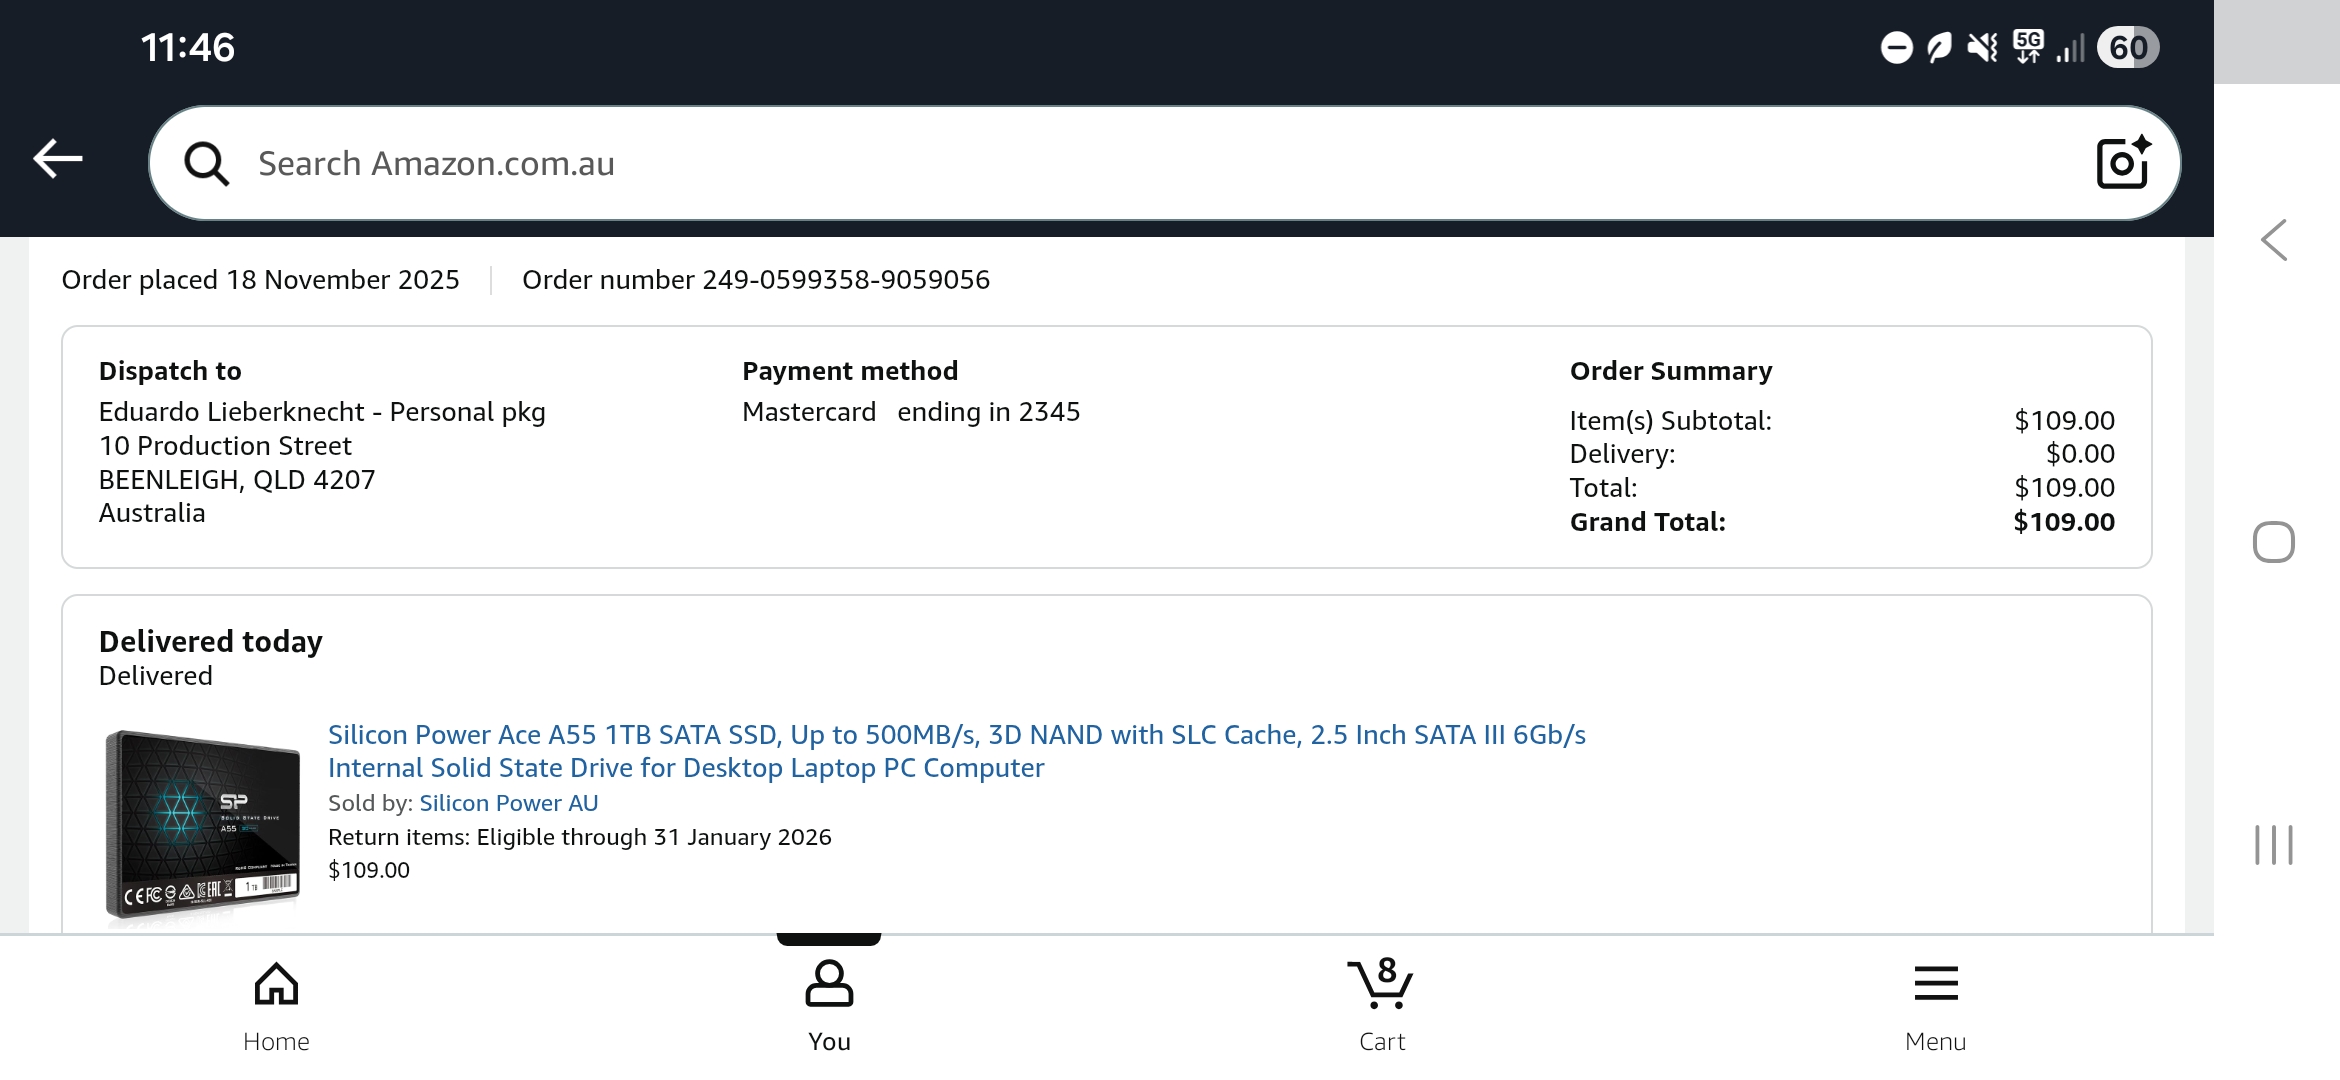Tap the battery level indicator
2340x1080 pixels.
(2129, 48)
